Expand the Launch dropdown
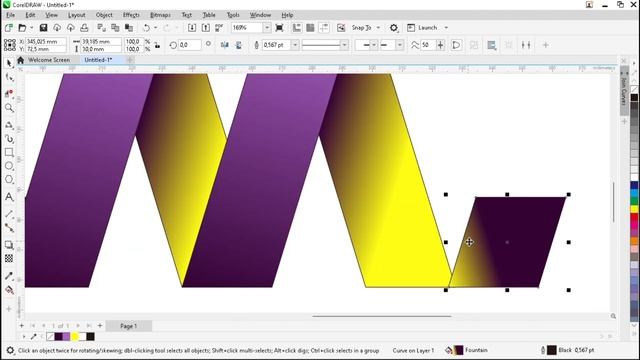The width and height of the screenshot is (640, 360). (x=446, y=28)
